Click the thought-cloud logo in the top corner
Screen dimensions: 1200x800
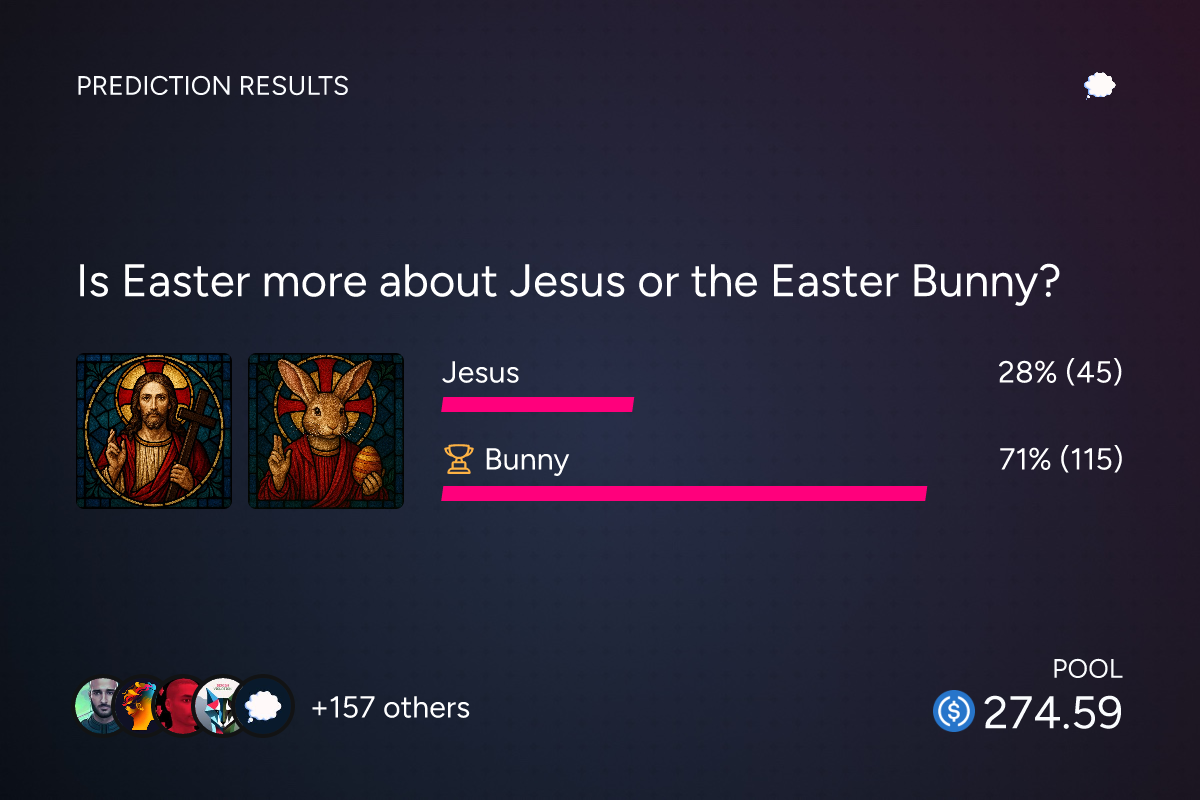[1100, 86]
